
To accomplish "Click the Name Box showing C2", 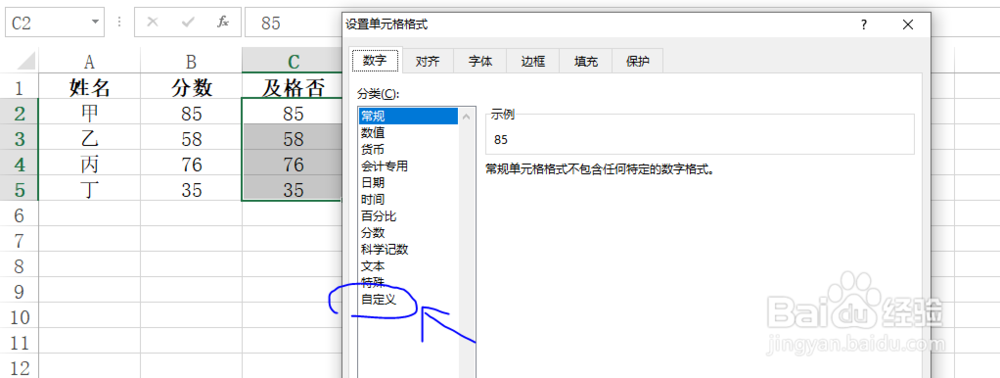I will [54, 23].
